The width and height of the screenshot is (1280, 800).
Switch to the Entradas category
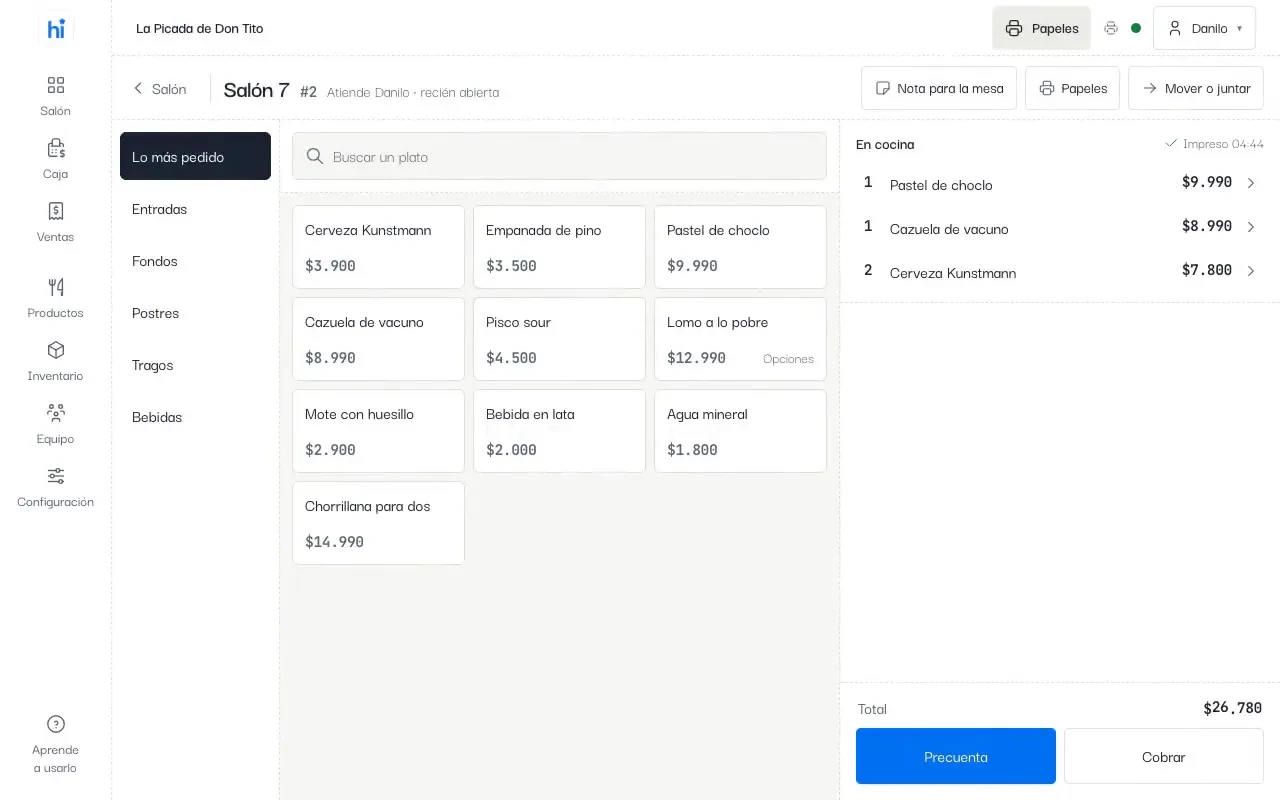point(195,209)
